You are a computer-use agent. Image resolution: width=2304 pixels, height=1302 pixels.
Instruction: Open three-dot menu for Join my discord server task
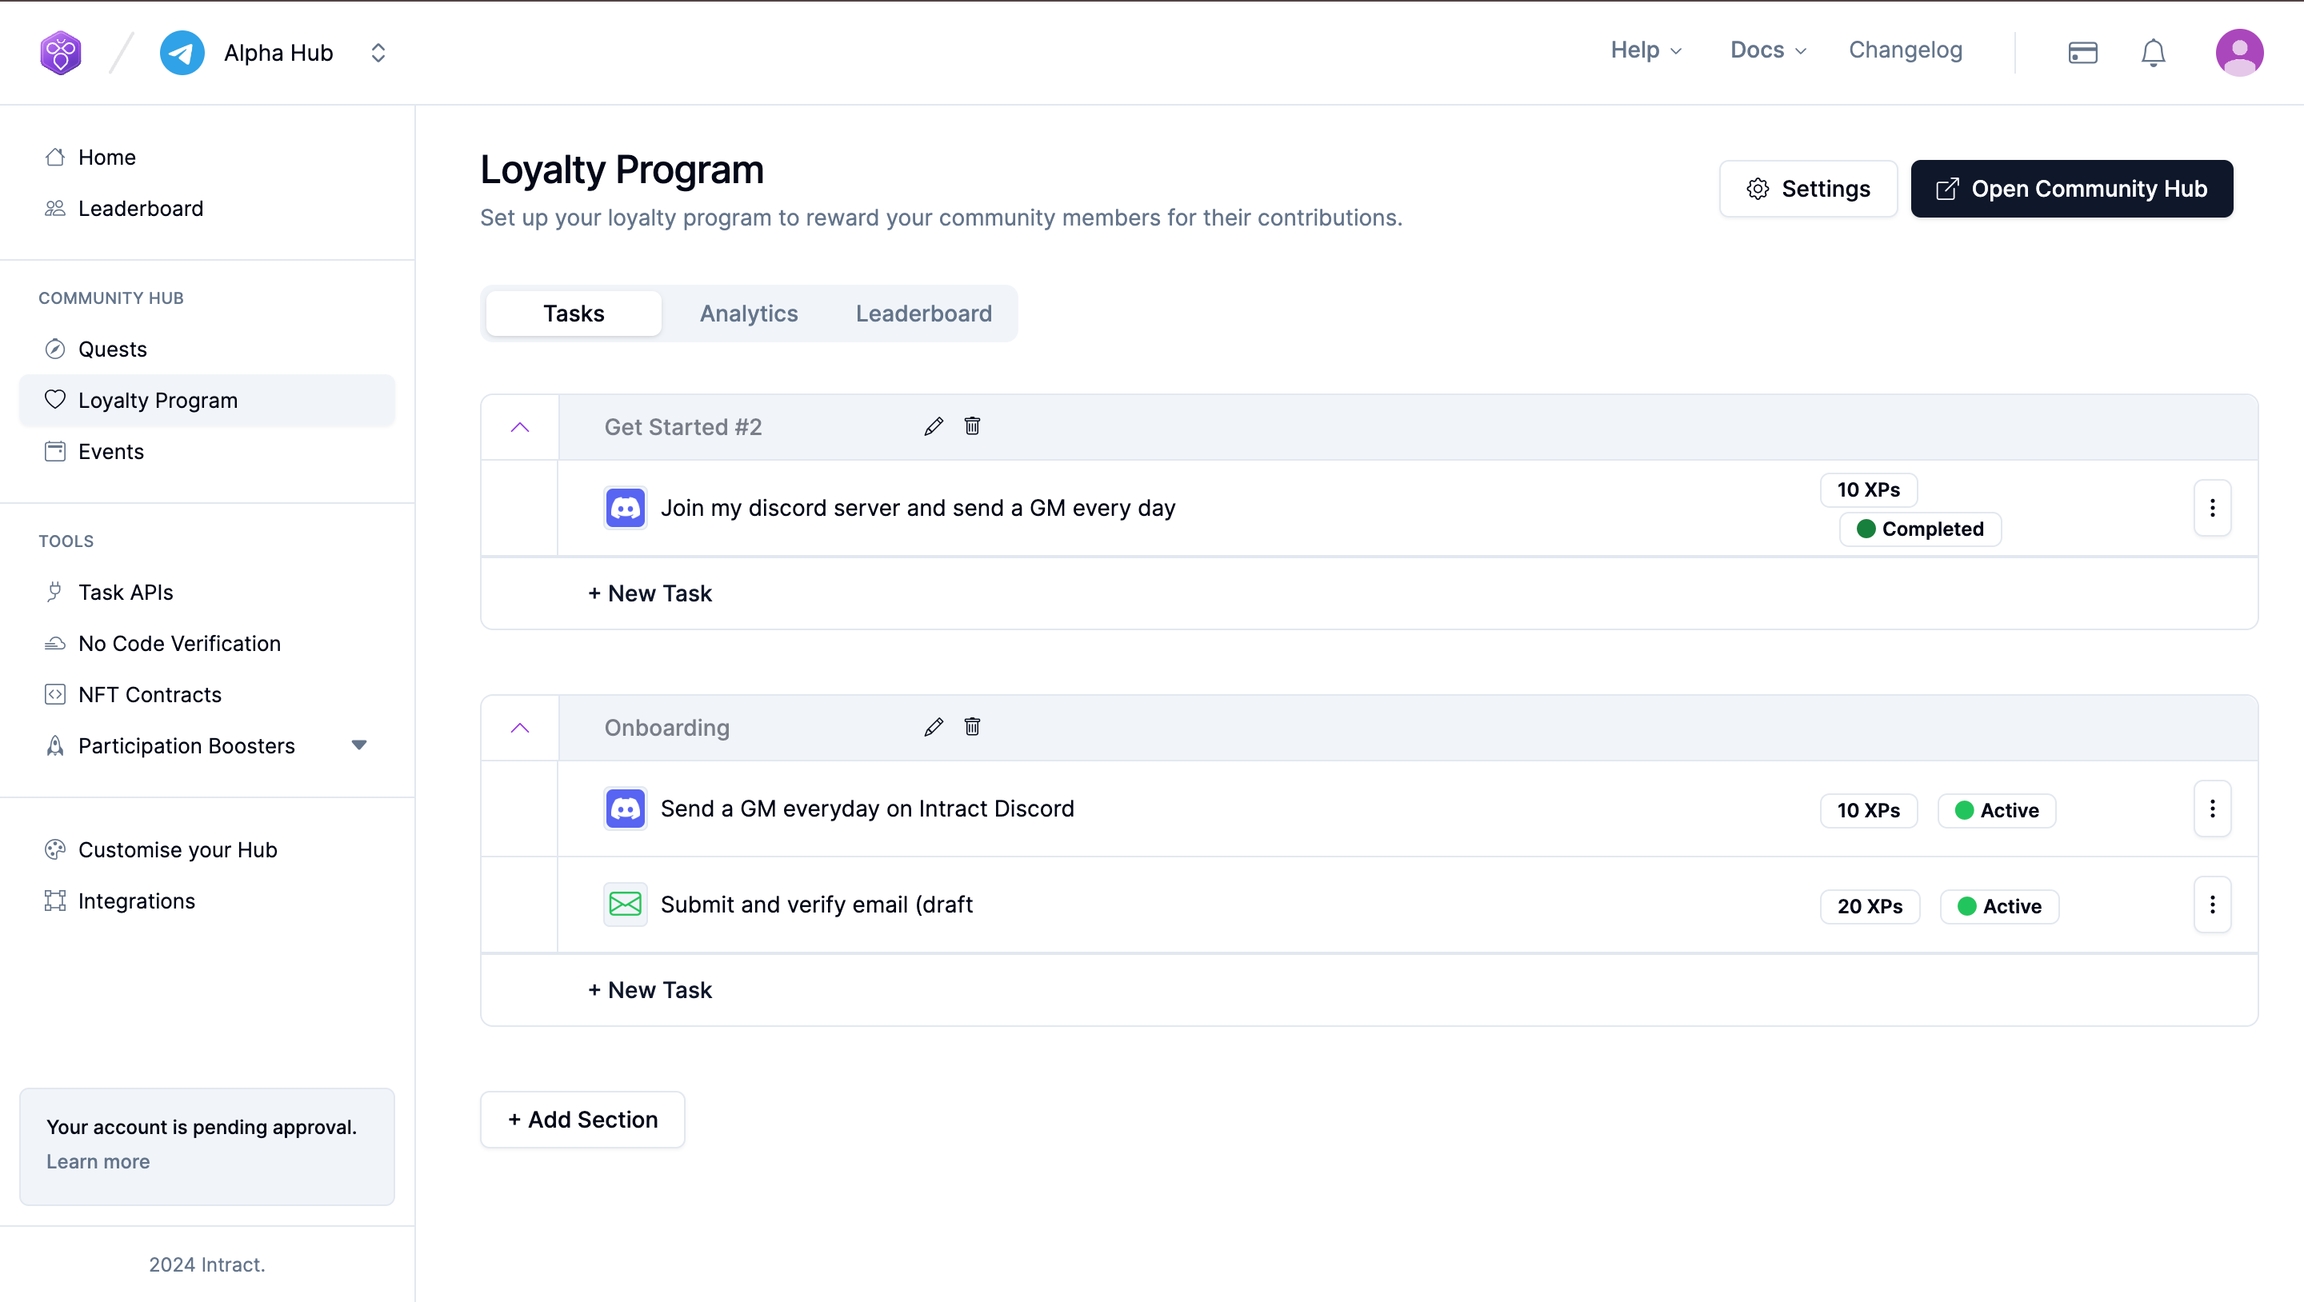click(x=2212, y=508)
